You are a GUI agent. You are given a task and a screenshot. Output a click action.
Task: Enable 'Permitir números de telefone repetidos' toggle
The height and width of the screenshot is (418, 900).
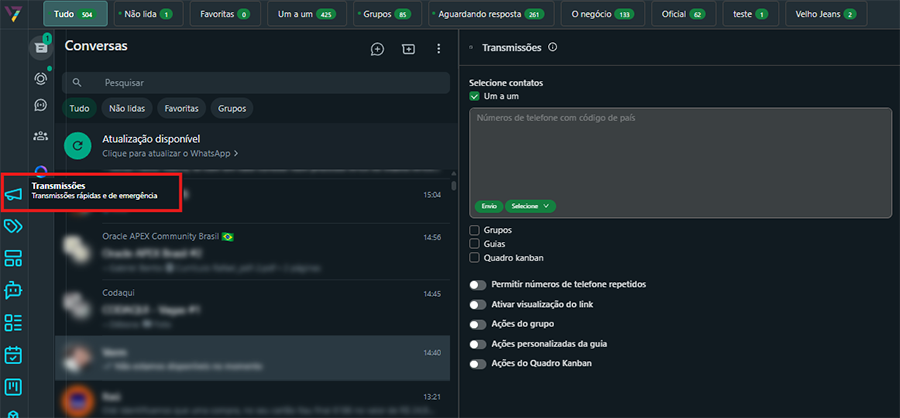(x=478, y=285)
